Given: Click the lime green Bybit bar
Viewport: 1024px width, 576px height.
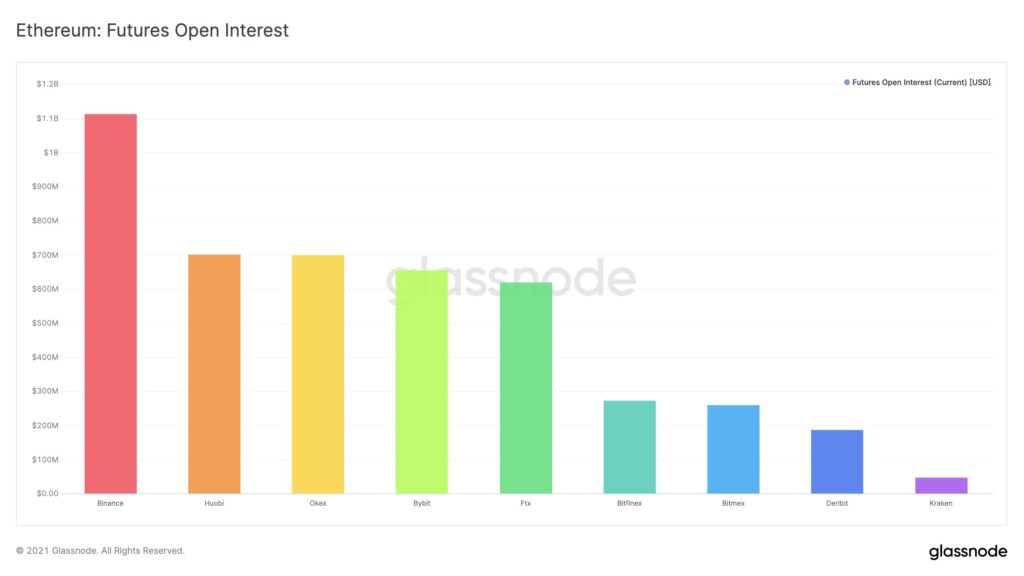Looking at the screenshot, I should pyautogui.click(x=422, y=382).
